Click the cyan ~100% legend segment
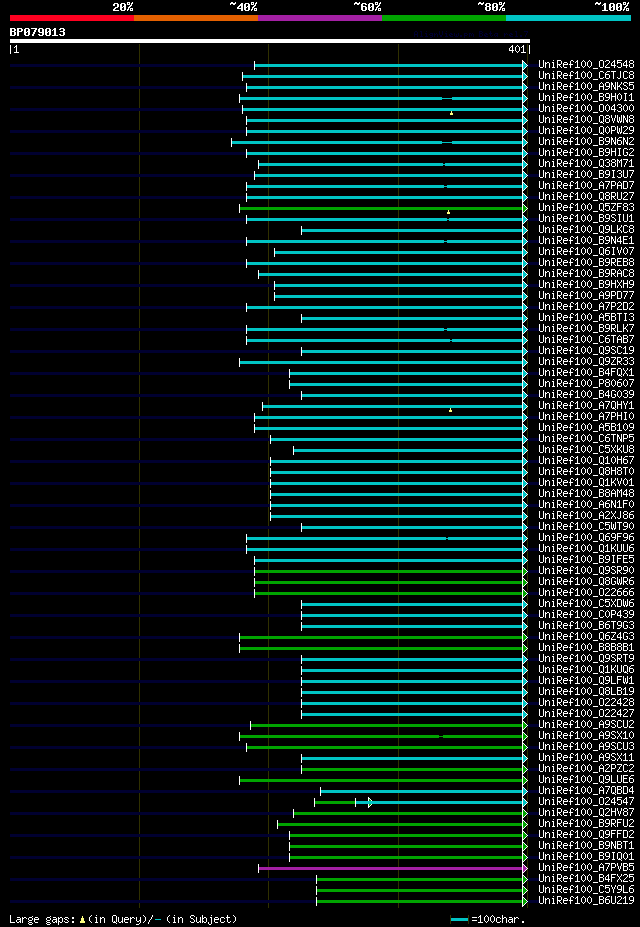 568,18
